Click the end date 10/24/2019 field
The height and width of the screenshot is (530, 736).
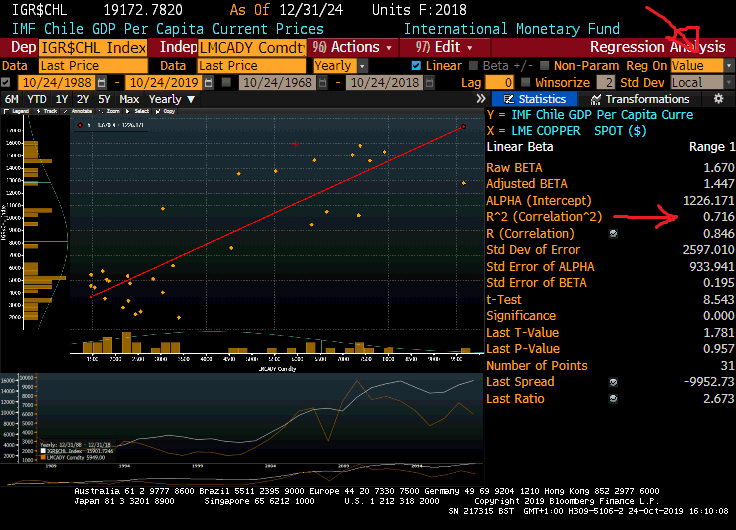tap(164, 83)
